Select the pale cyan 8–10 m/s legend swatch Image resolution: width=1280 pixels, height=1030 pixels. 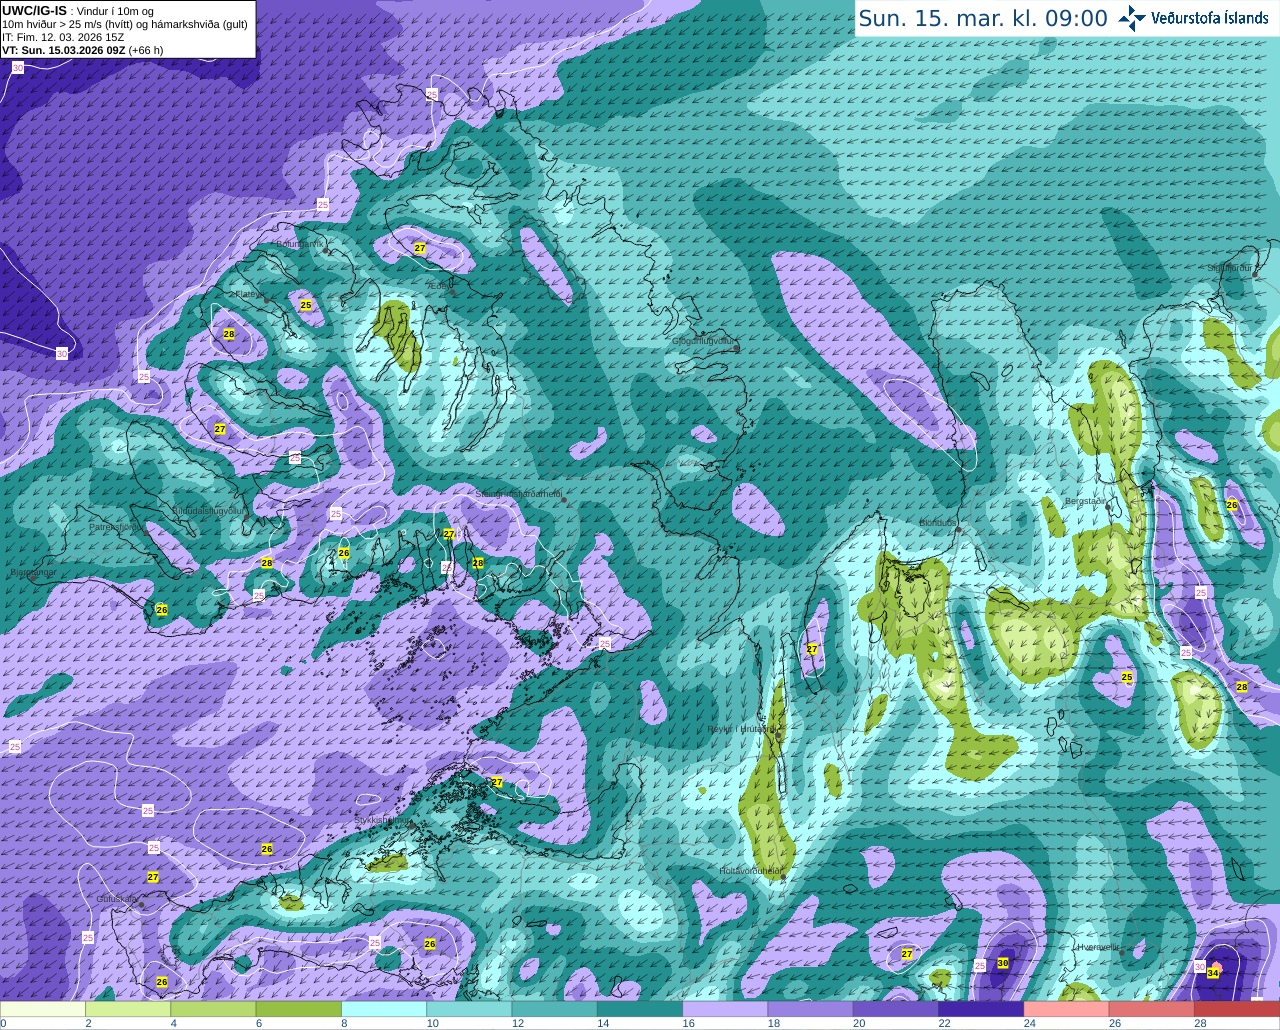[x=384, y=1009]
